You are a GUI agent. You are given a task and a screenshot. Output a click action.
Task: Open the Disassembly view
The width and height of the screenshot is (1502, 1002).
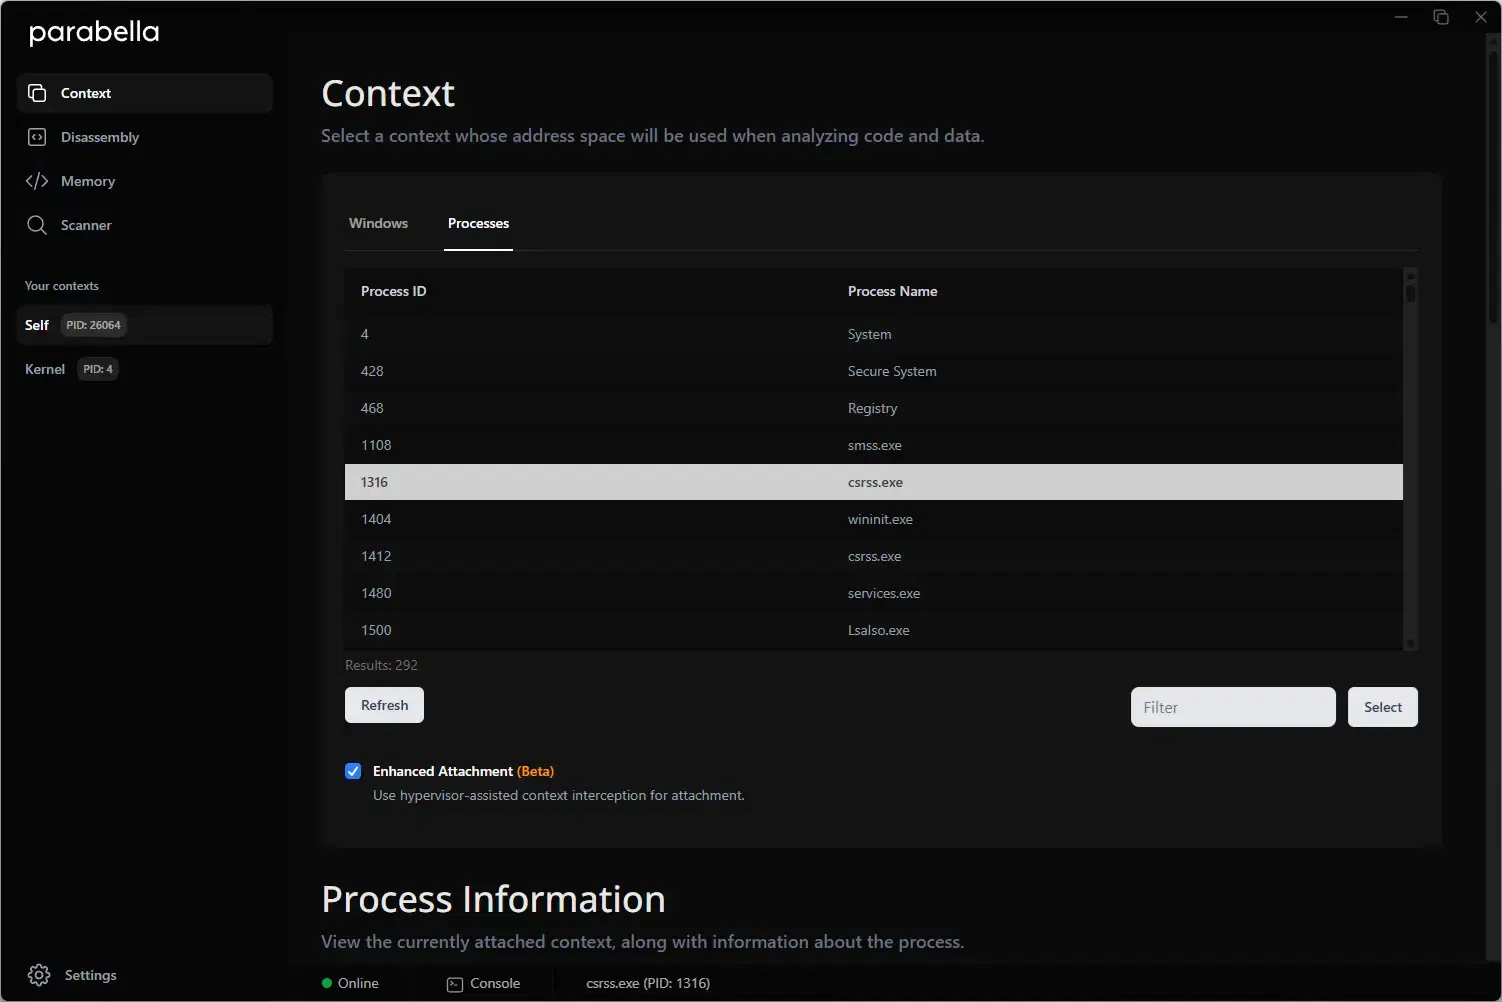pyautogui.click(x=100, y=137)
